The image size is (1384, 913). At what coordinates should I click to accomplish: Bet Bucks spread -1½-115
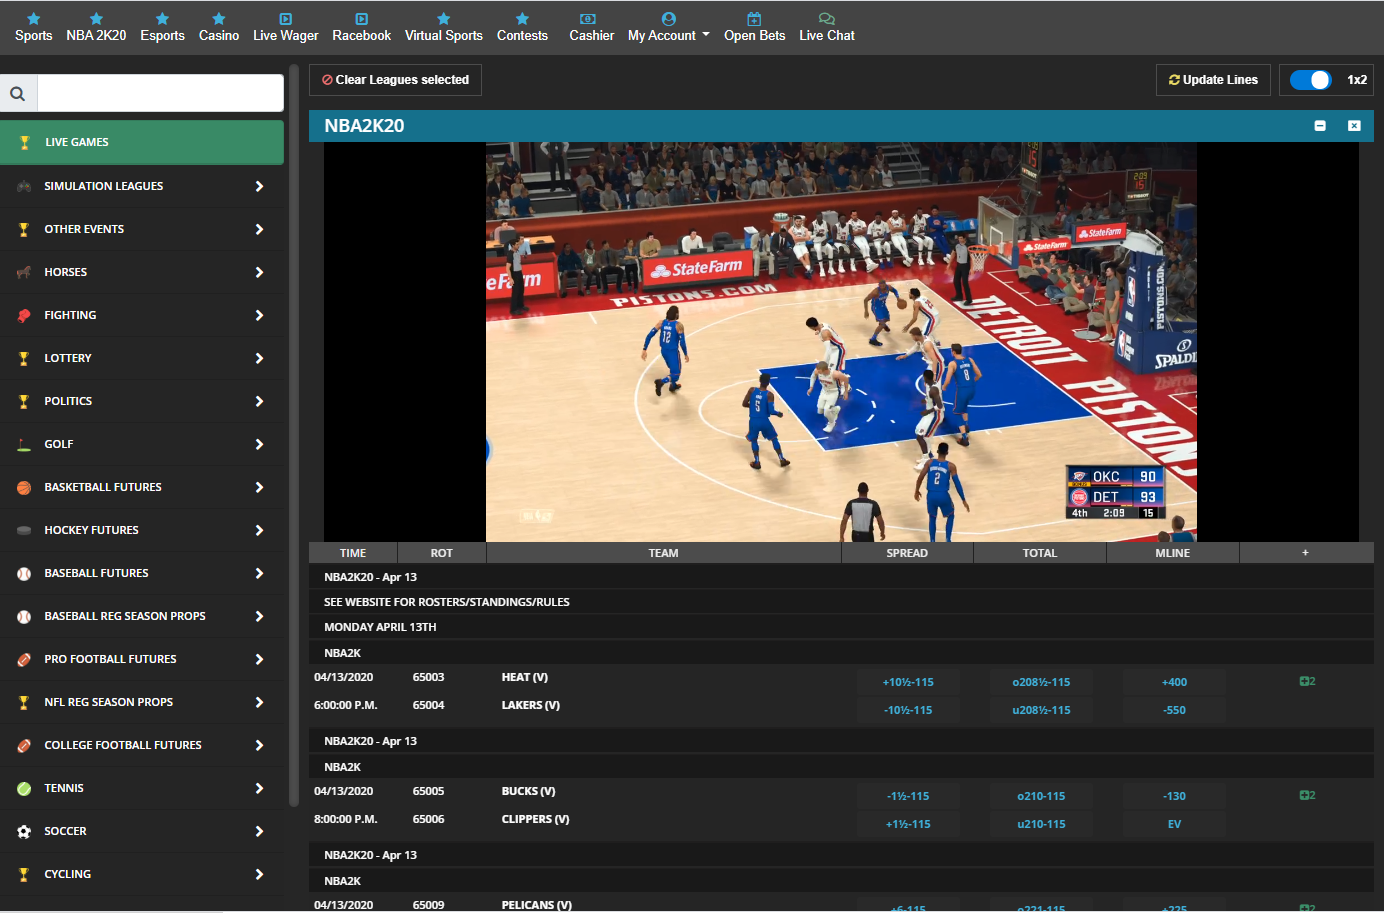click(x=908, y=796)
